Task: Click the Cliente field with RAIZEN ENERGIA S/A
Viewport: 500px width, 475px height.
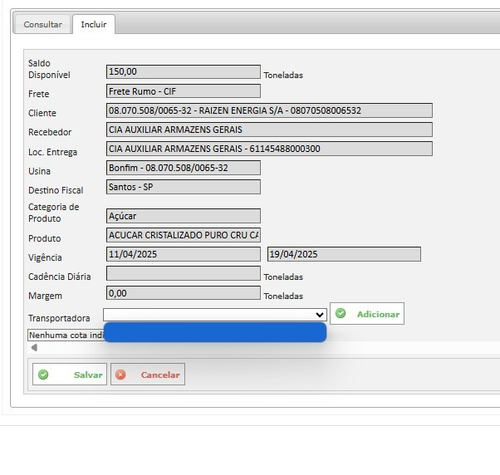Action: pos(269,110)
